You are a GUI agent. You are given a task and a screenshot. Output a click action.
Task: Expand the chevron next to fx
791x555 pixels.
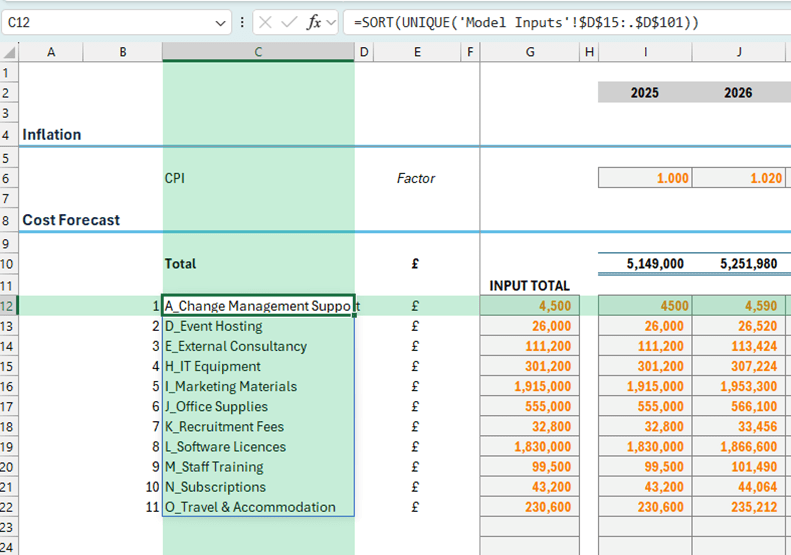point(331,22)
